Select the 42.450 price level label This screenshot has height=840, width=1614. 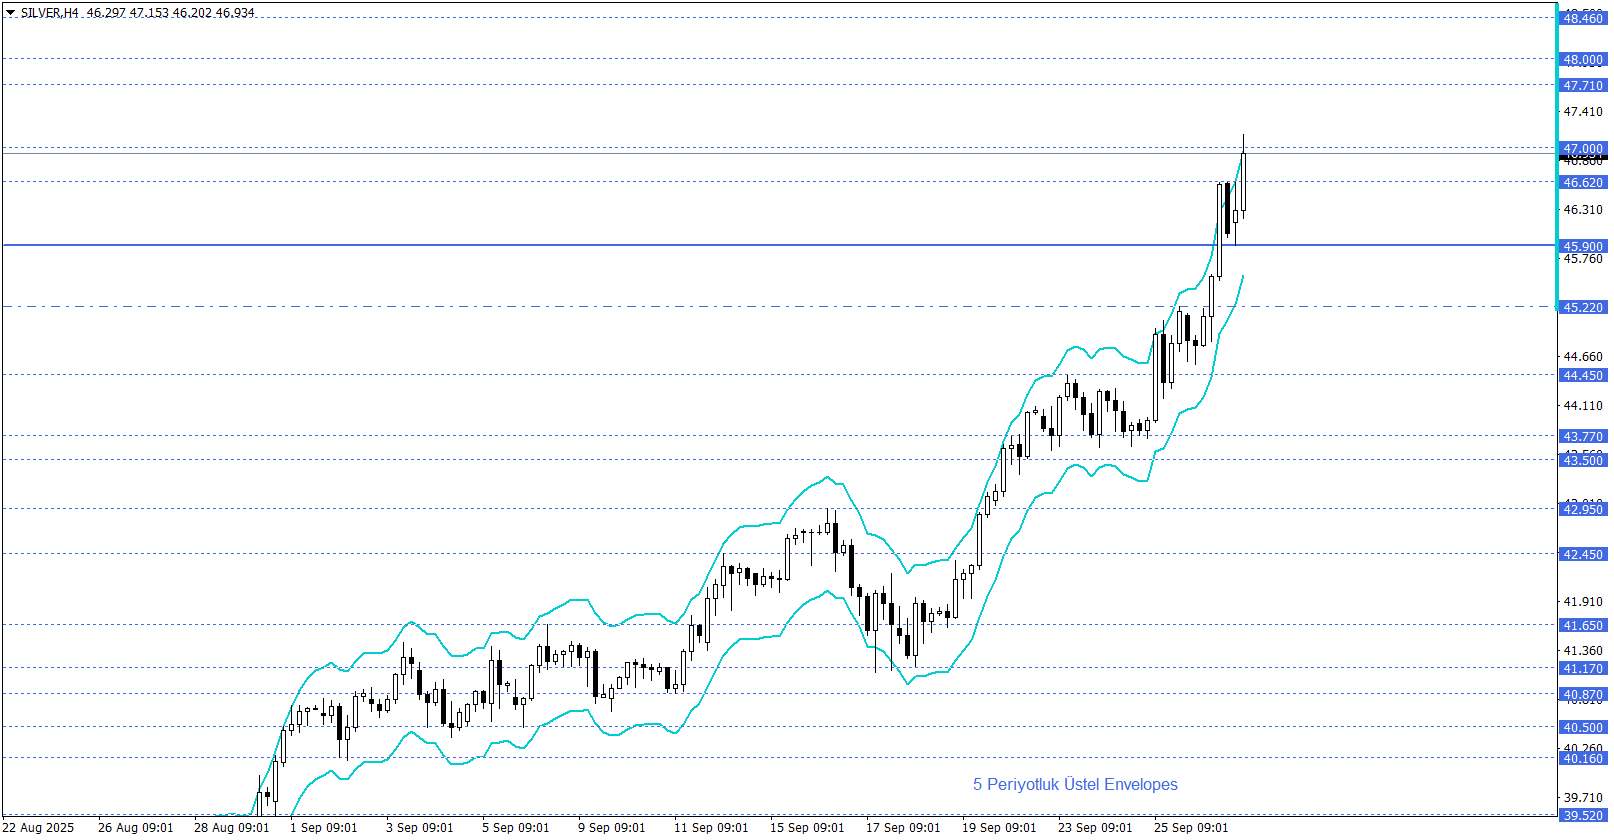point(1583,555)
